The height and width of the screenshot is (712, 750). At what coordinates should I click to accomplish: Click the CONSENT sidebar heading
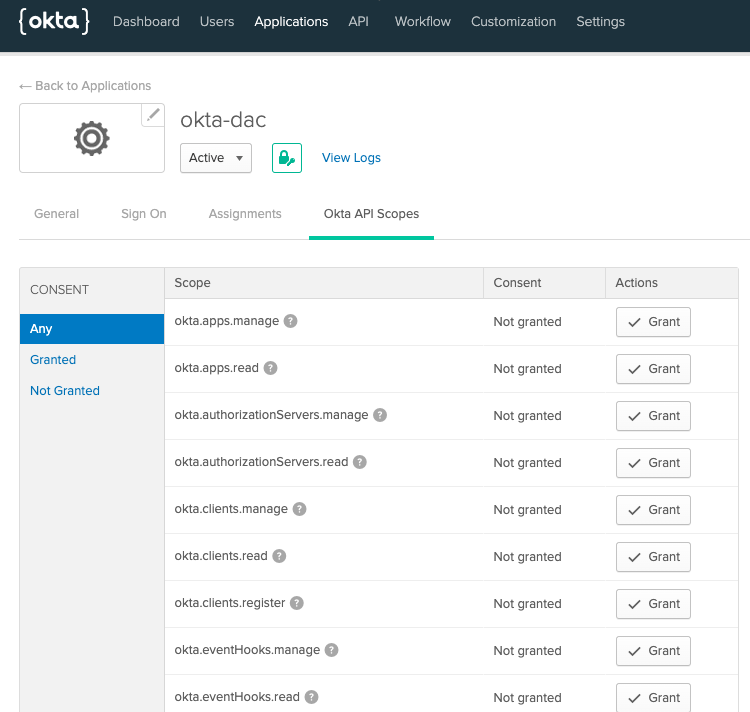[x=59, y=290]
